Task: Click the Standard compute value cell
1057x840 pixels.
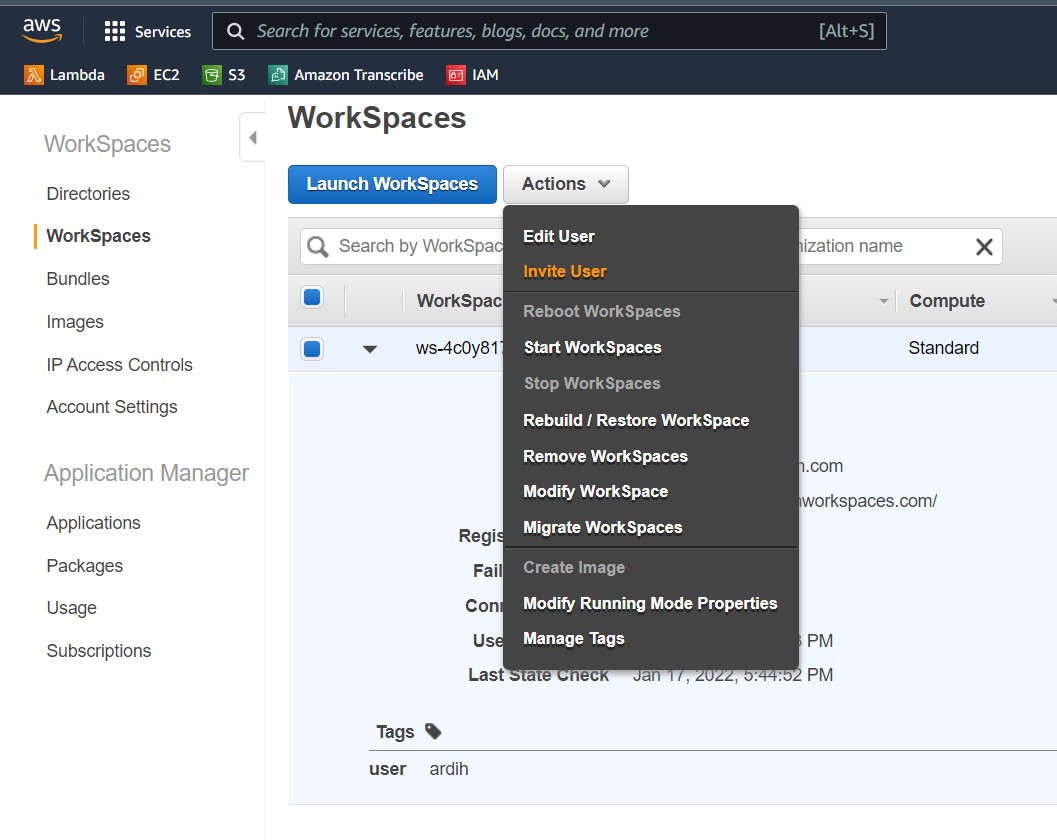Action: click(943, 348)
